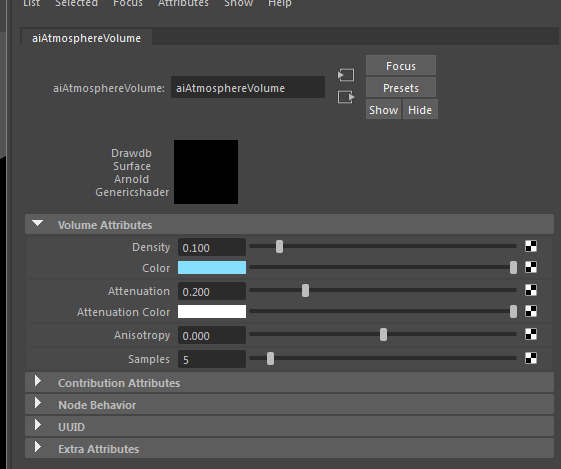Click the Attenuation value field 0.200
The height and width of the screenshot is (469, 561).
212,291
